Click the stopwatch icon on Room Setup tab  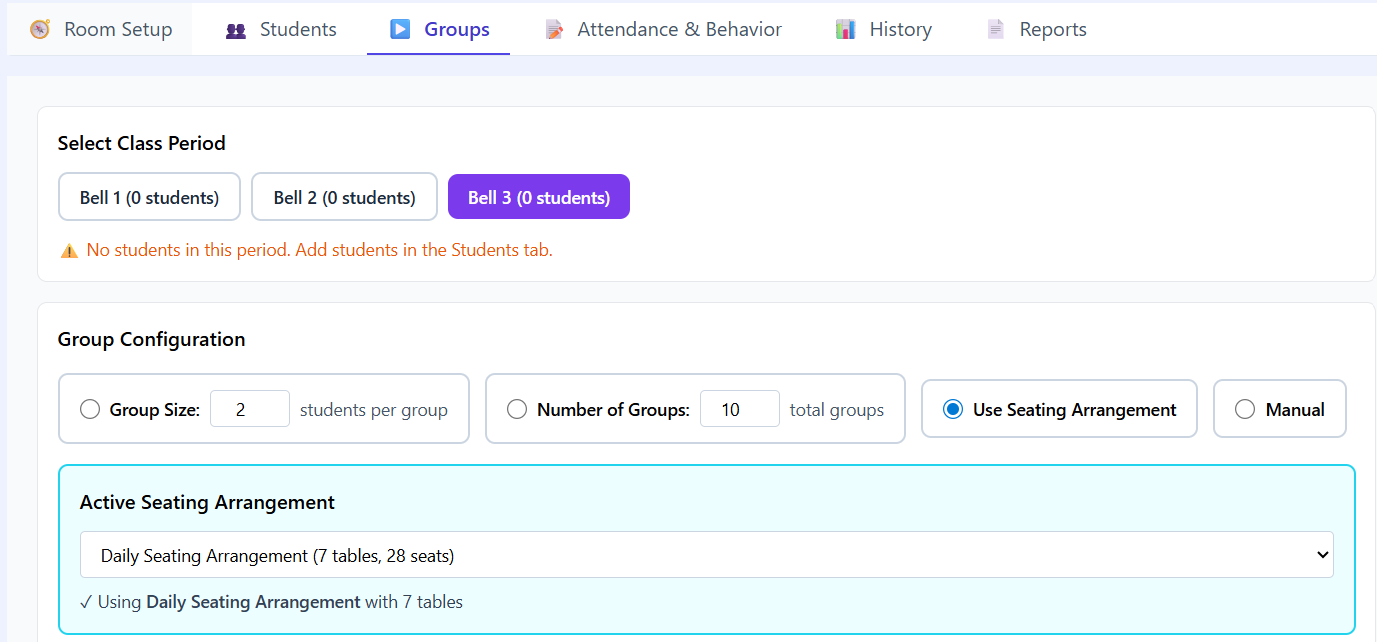[38, 29]
